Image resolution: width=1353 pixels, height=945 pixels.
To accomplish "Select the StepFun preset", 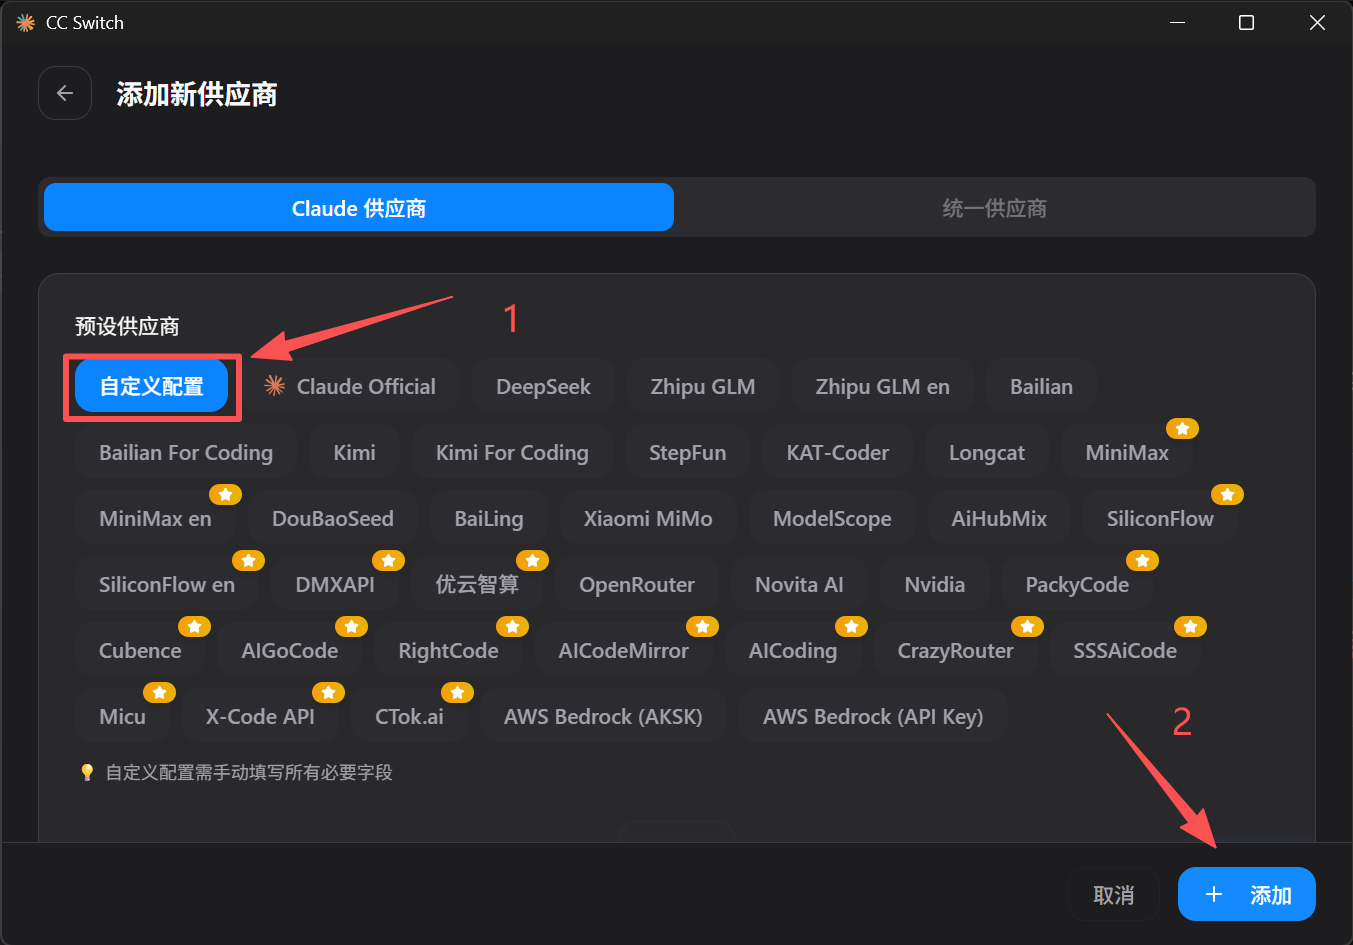I will 687,452.
